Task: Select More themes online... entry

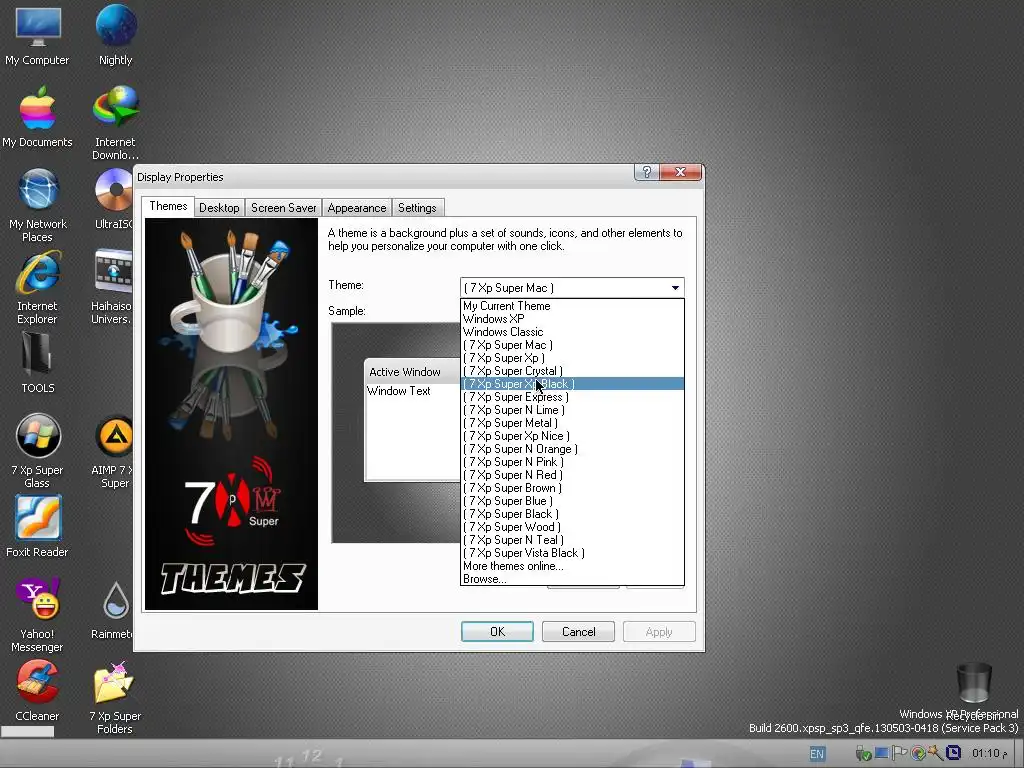Action: 572,566
